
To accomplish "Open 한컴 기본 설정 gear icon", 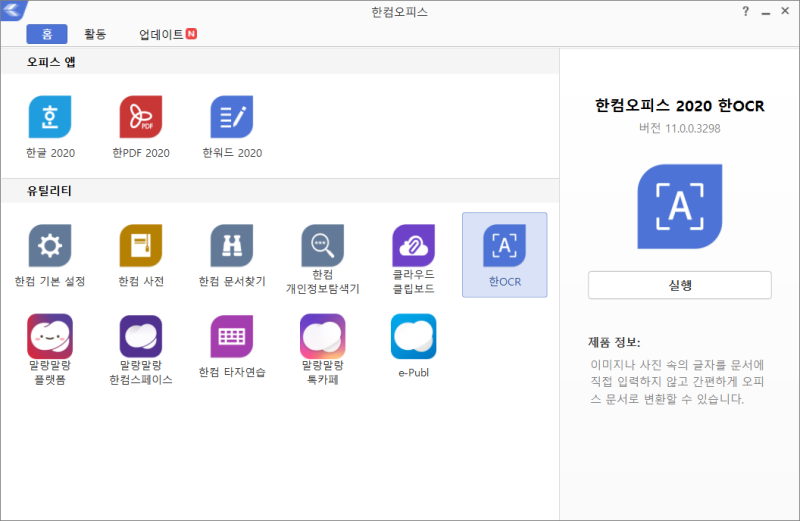I will tap(50, 245).
